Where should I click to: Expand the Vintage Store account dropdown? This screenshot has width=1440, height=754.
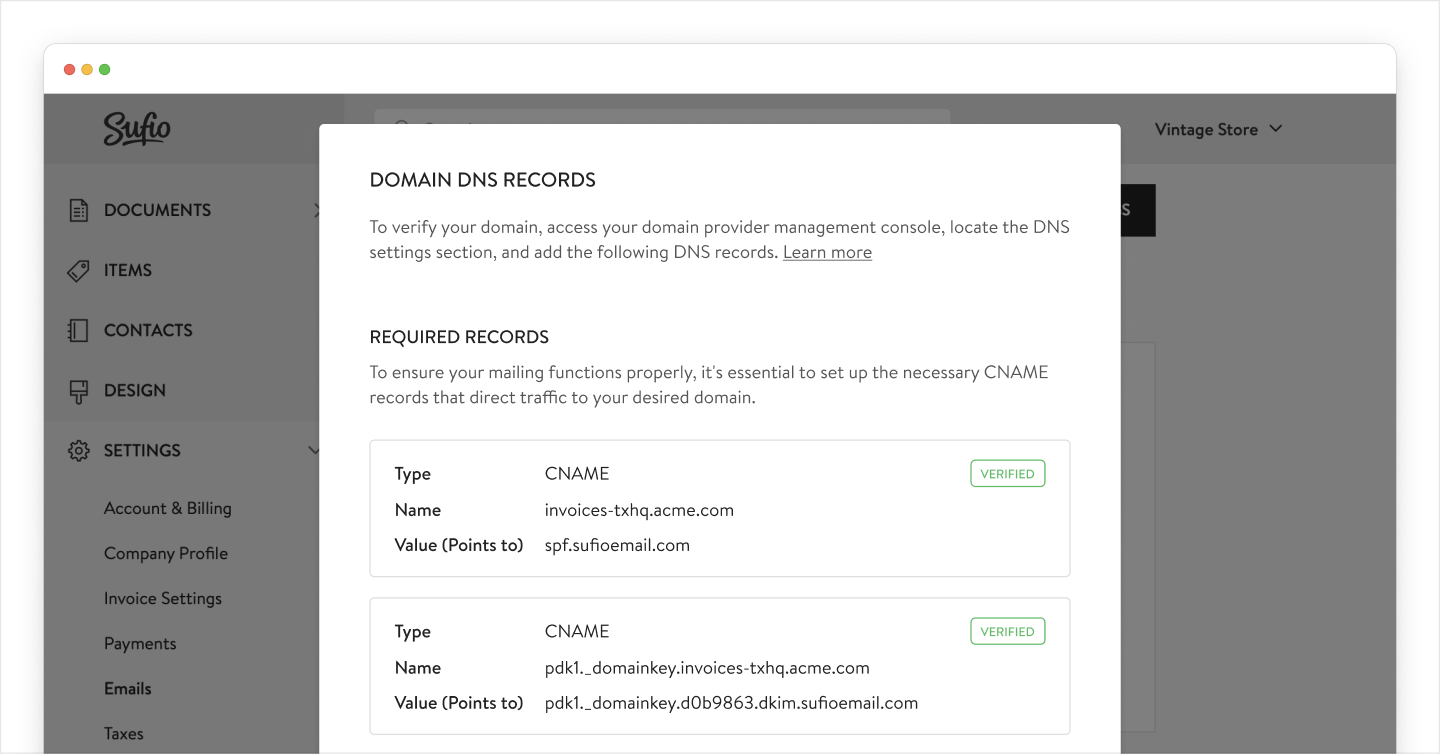(x=1219, y=128)
